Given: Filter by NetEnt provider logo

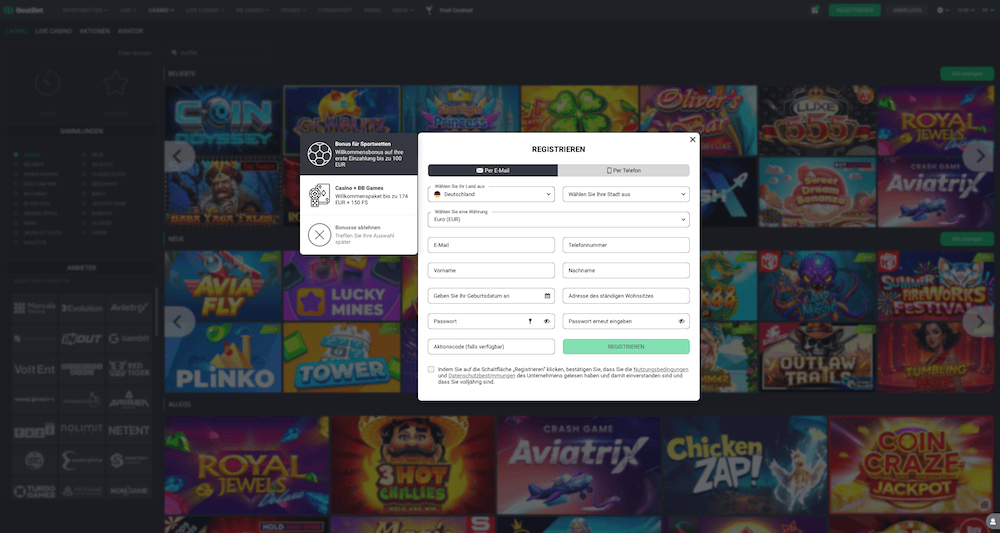Looking at the screenshot, I should click(129, 430).
